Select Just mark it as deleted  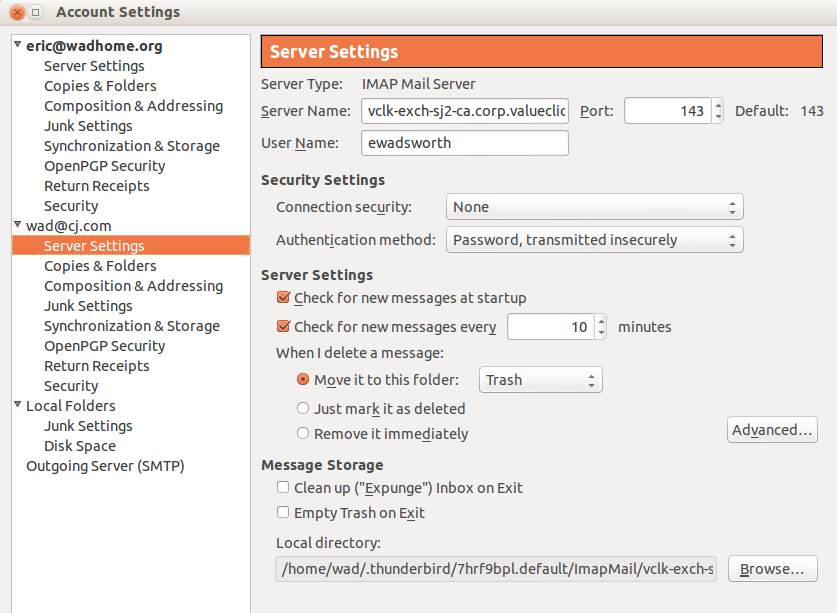[304, 408]
